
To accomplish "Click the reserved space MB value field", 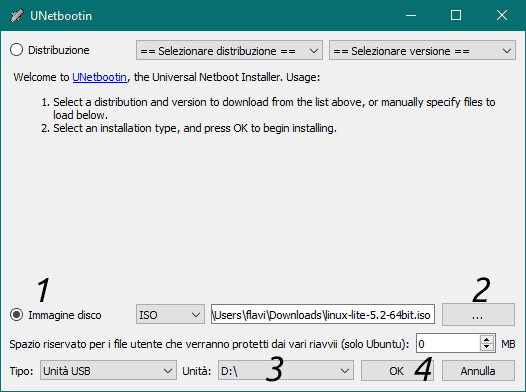I will pos(448,343).
